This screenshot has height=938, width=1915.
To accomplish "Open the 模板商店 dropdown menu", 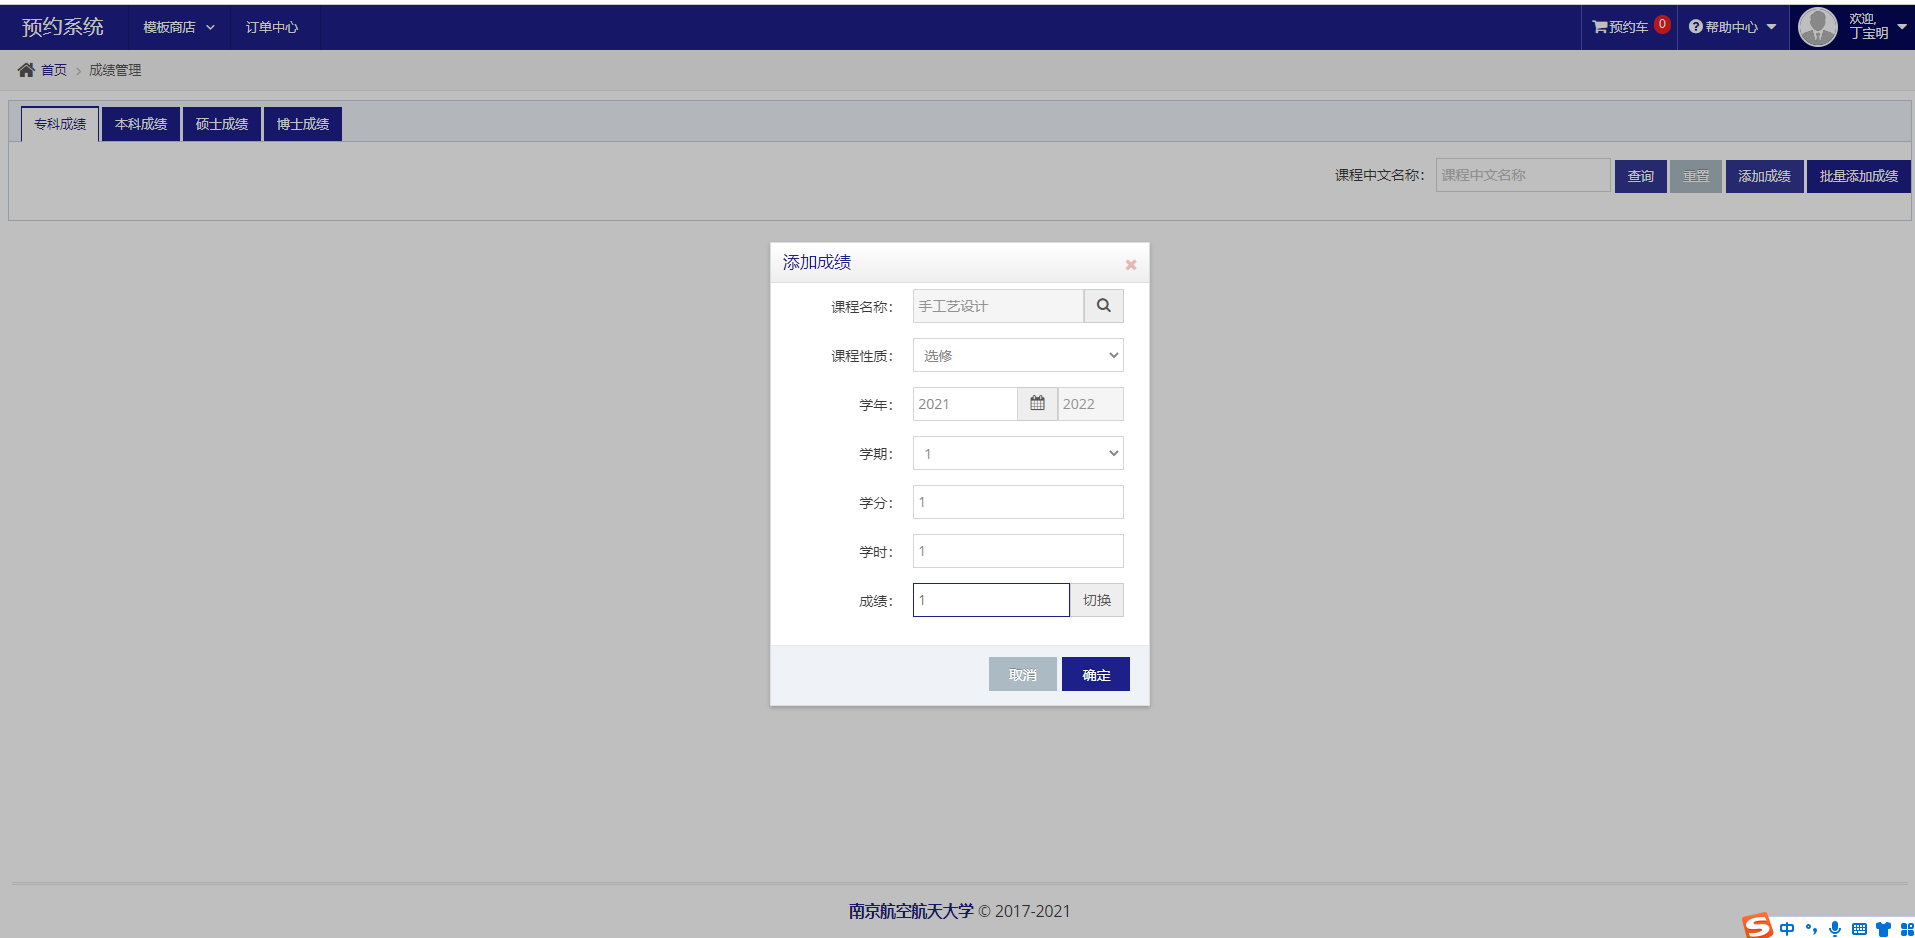I will 178,27.
